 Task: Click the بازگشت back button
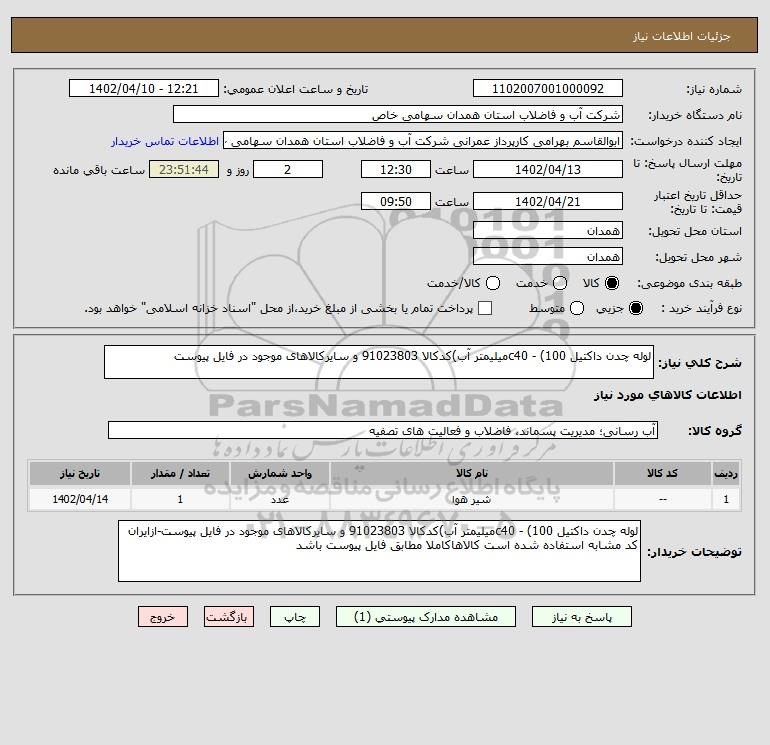[229, 616]
